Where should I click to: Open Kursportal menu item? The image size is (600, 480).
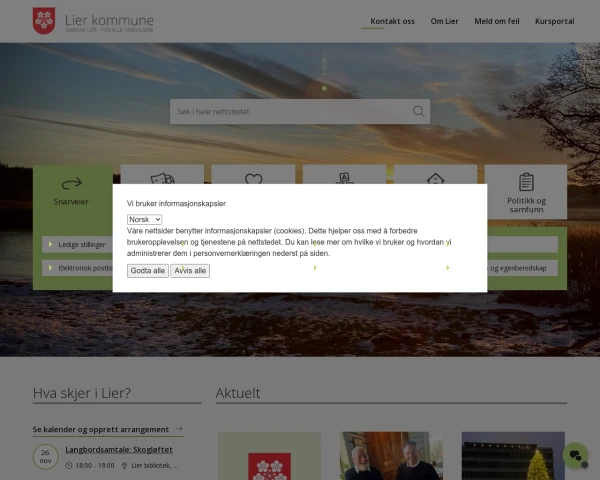[x=554, y=21]
